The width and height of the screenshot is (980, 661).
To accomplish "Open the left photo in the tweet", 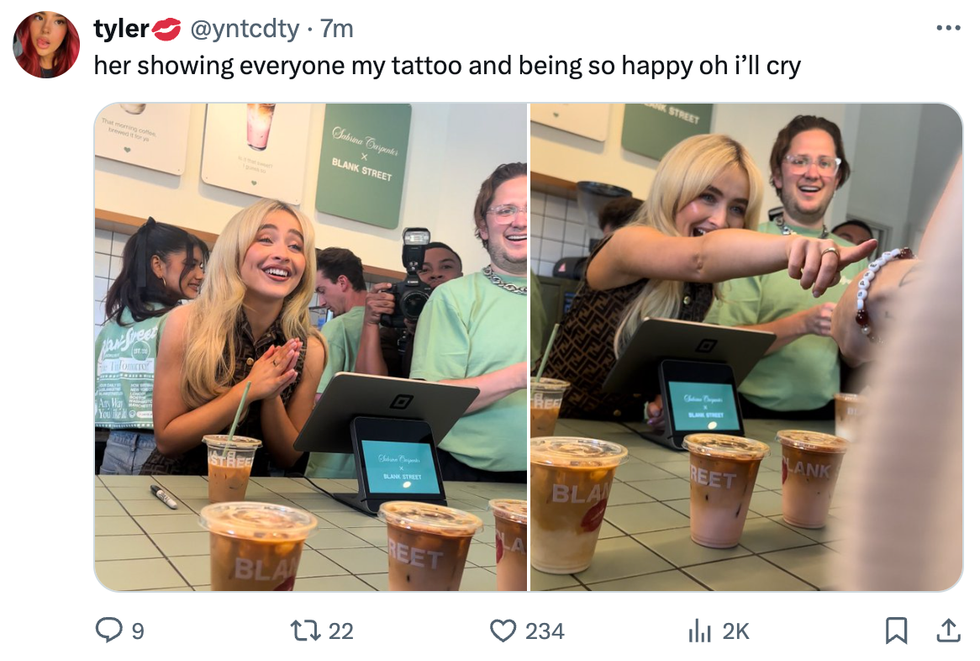I will tap(311, 347).
